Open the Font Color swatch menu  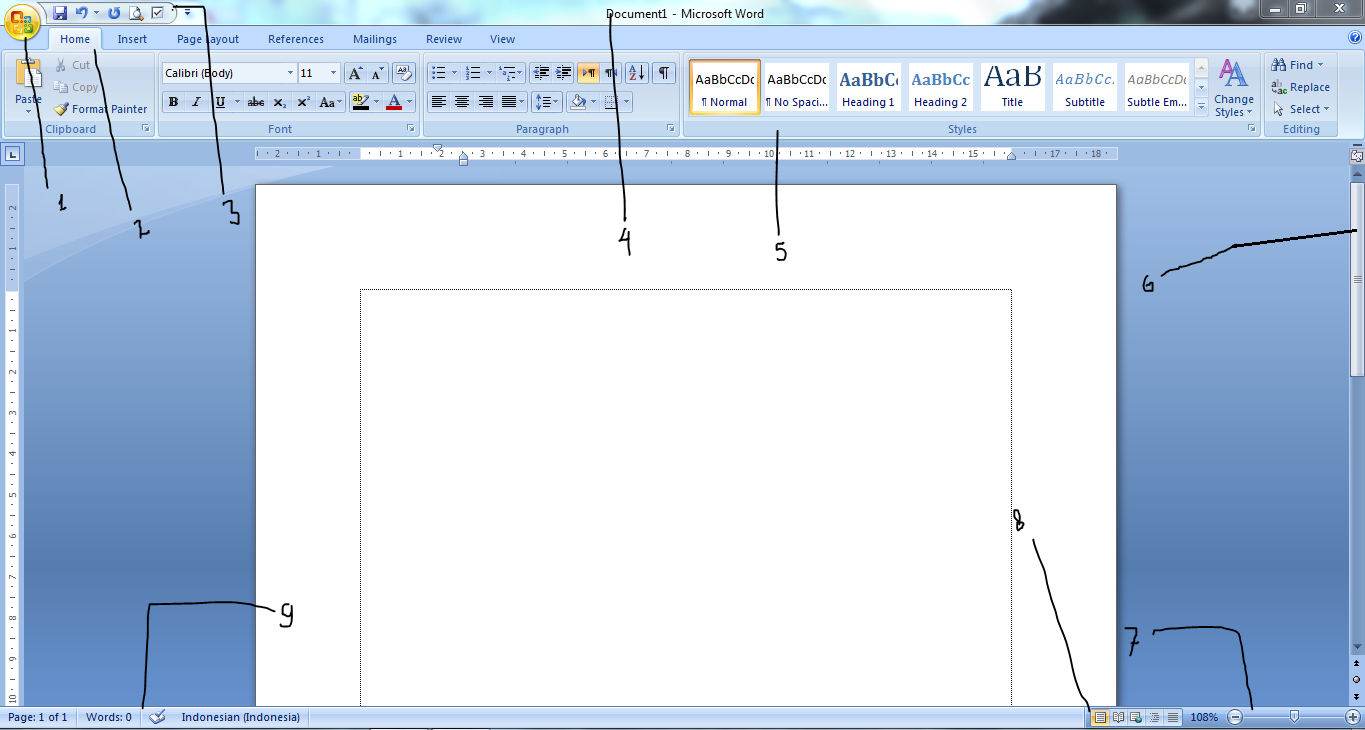pyautogui.click(x=407, y=102)
